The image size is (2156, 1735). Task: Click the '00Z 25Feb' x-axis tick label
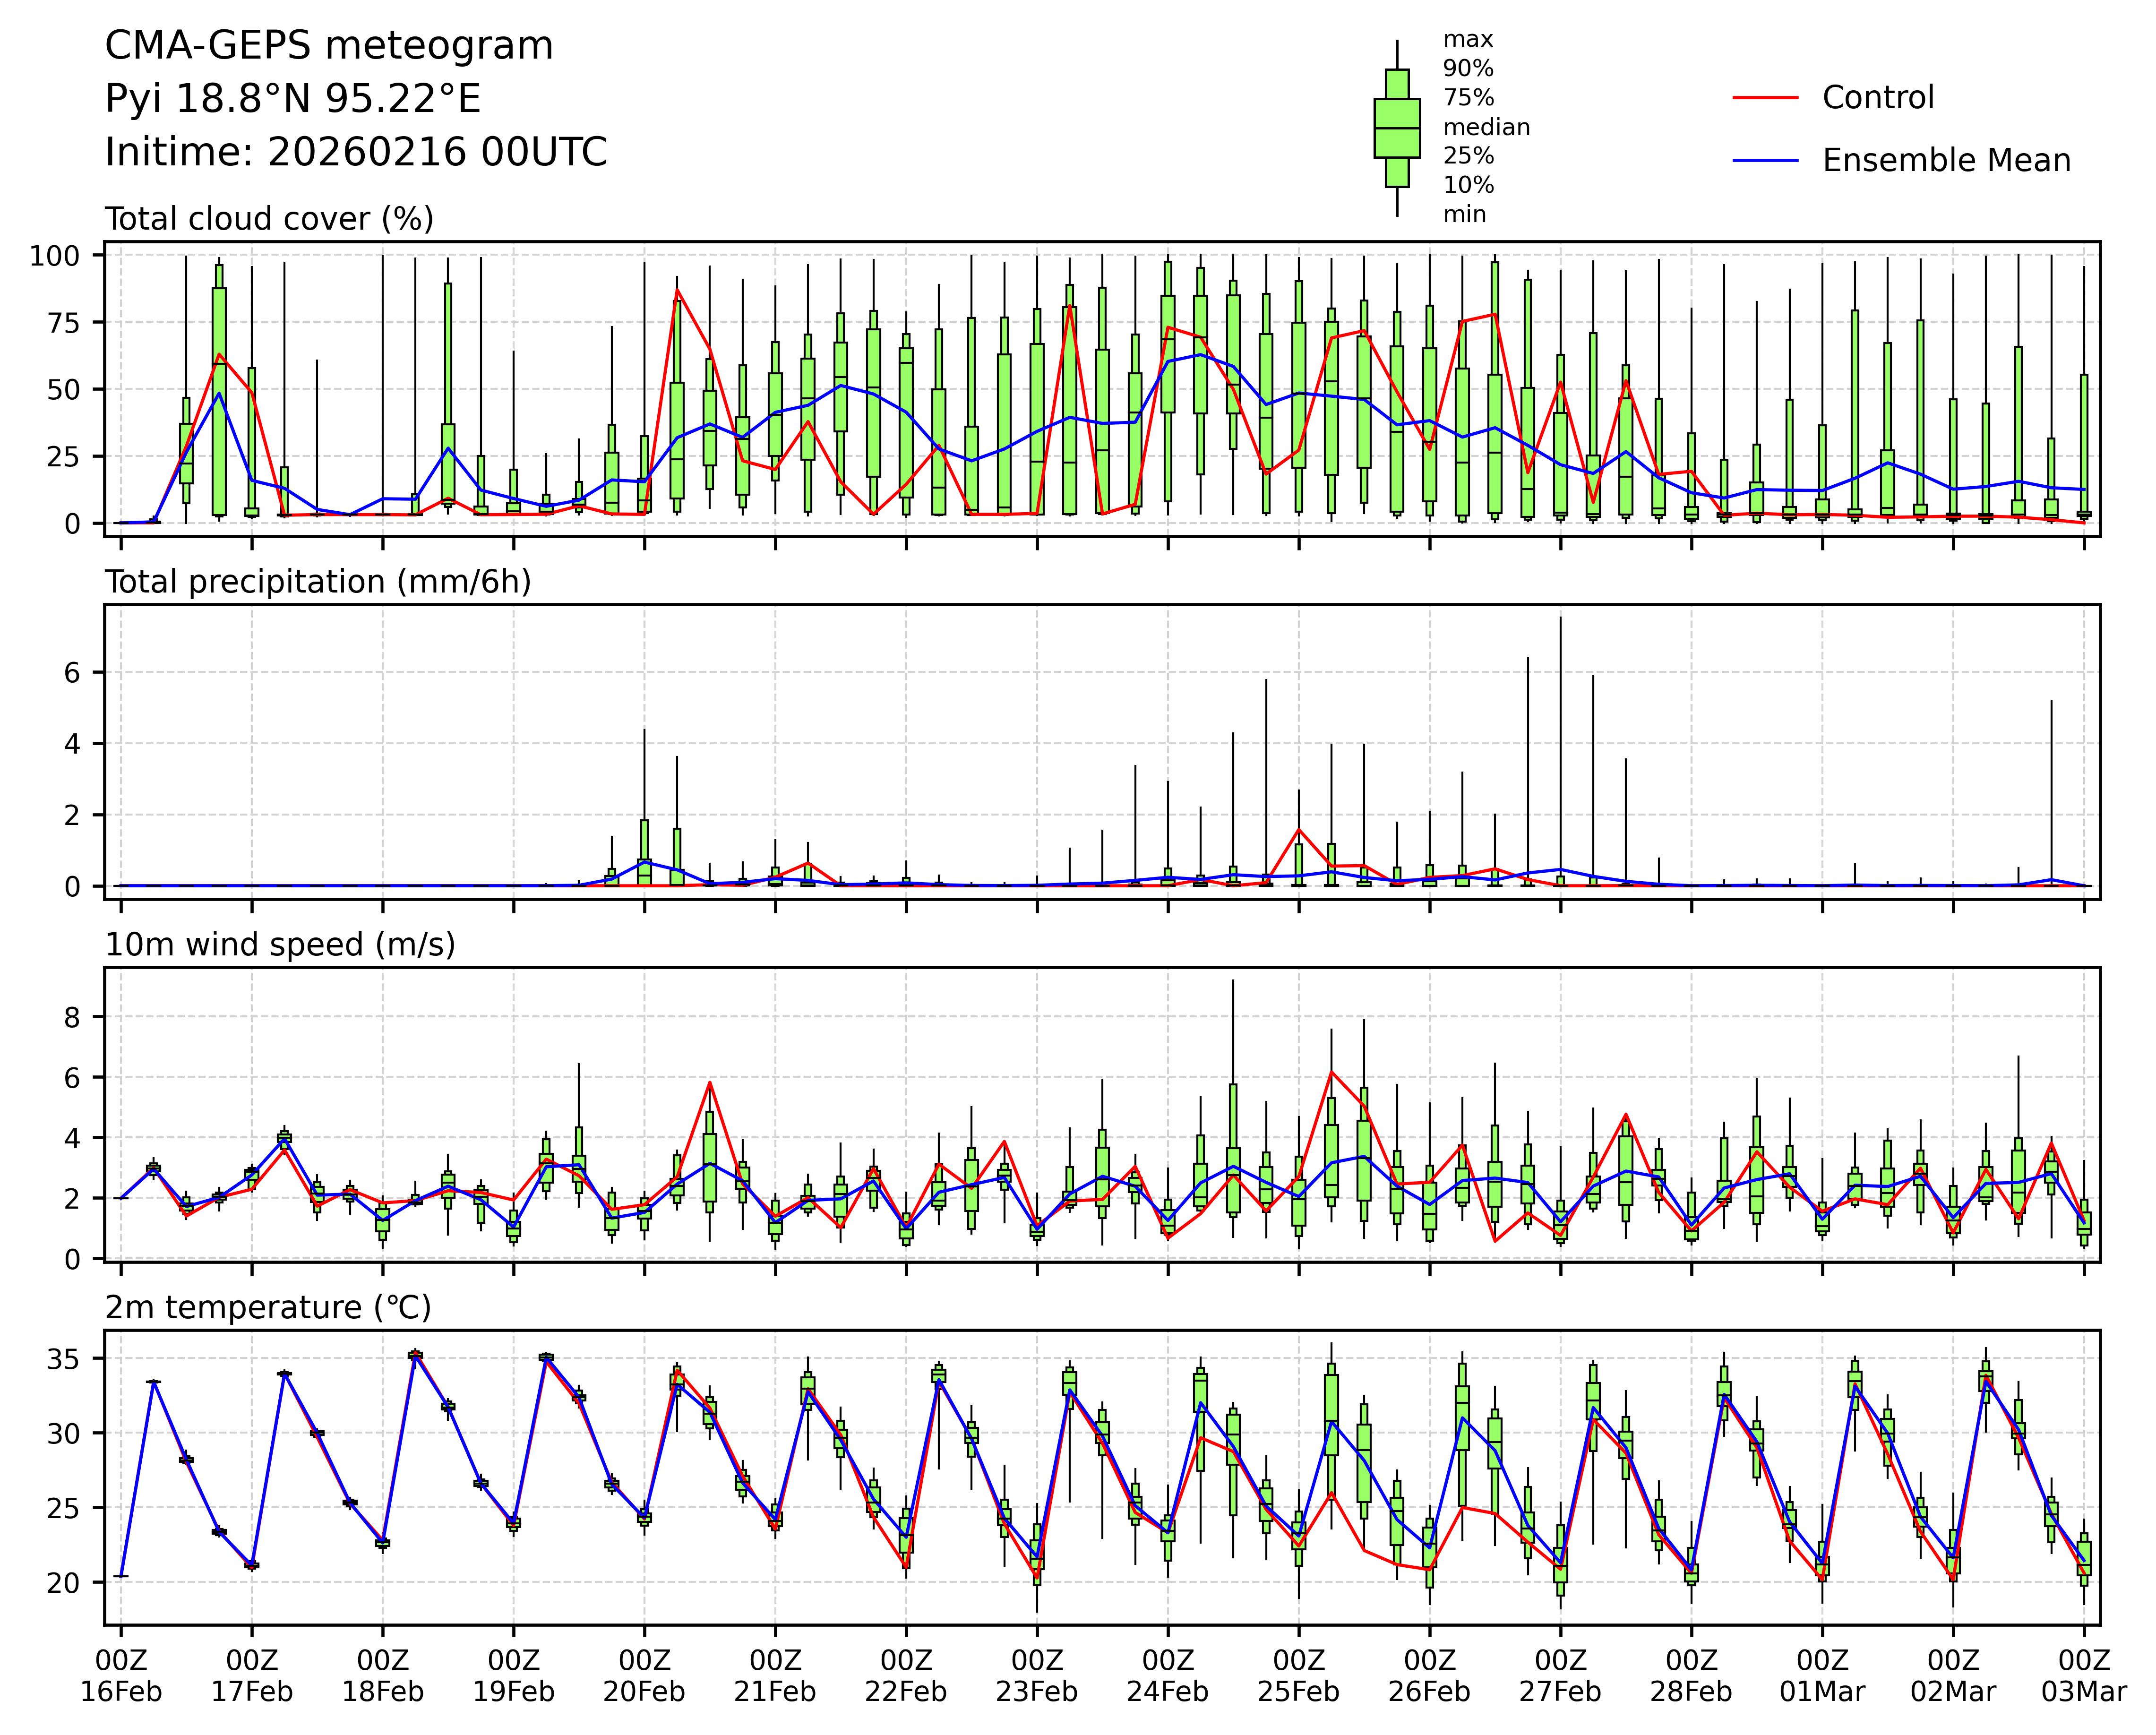pos(1298,1676)
